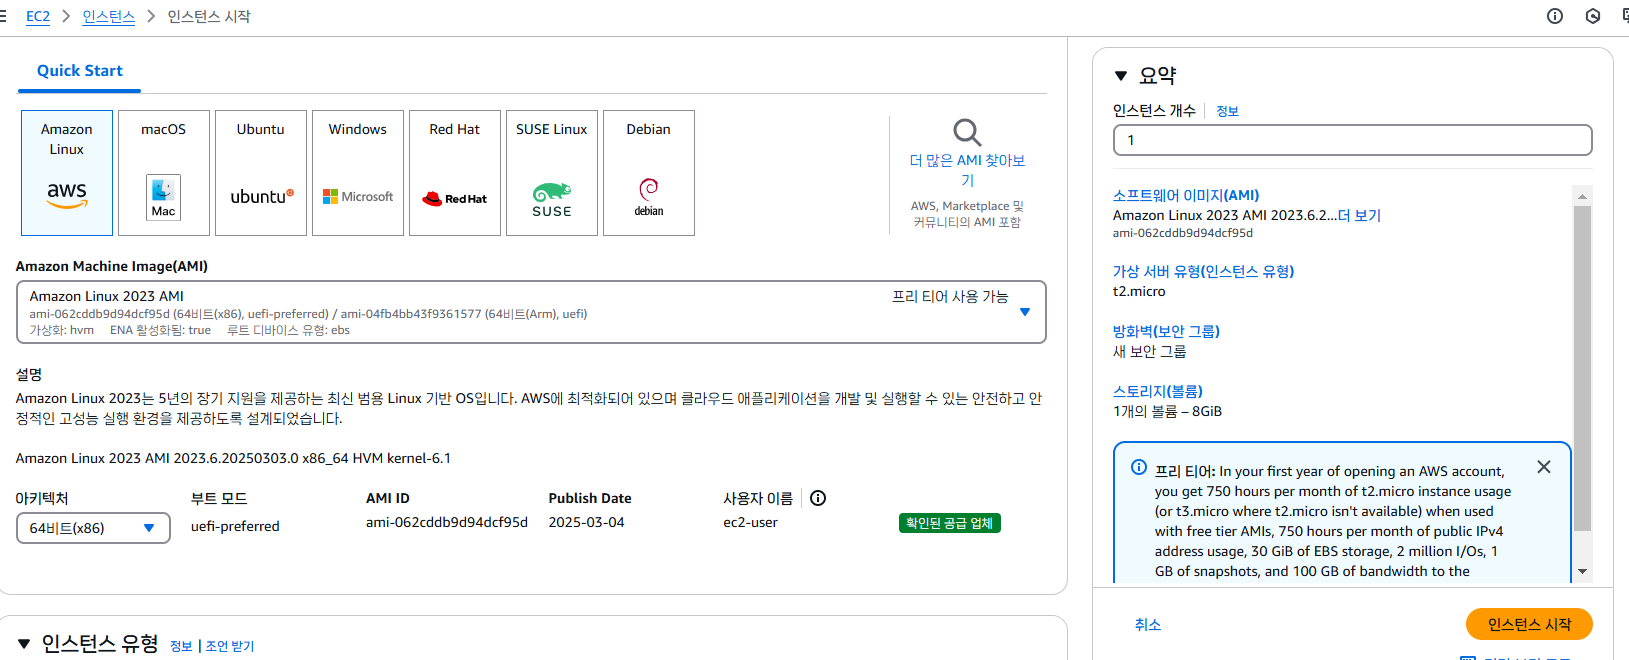Open the '조언 받기' link
The width and height of the screenshot is (1629, 660).
[230, 646]
